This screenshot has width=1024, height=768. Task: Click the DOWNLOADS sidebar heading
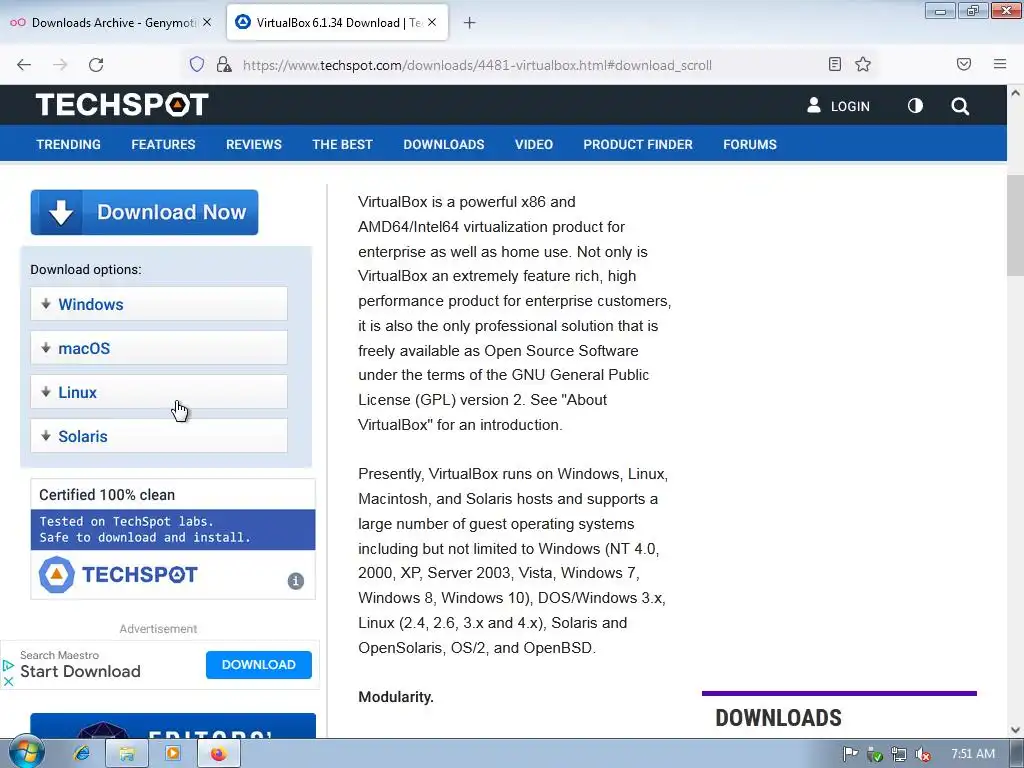tap(778, 718)
